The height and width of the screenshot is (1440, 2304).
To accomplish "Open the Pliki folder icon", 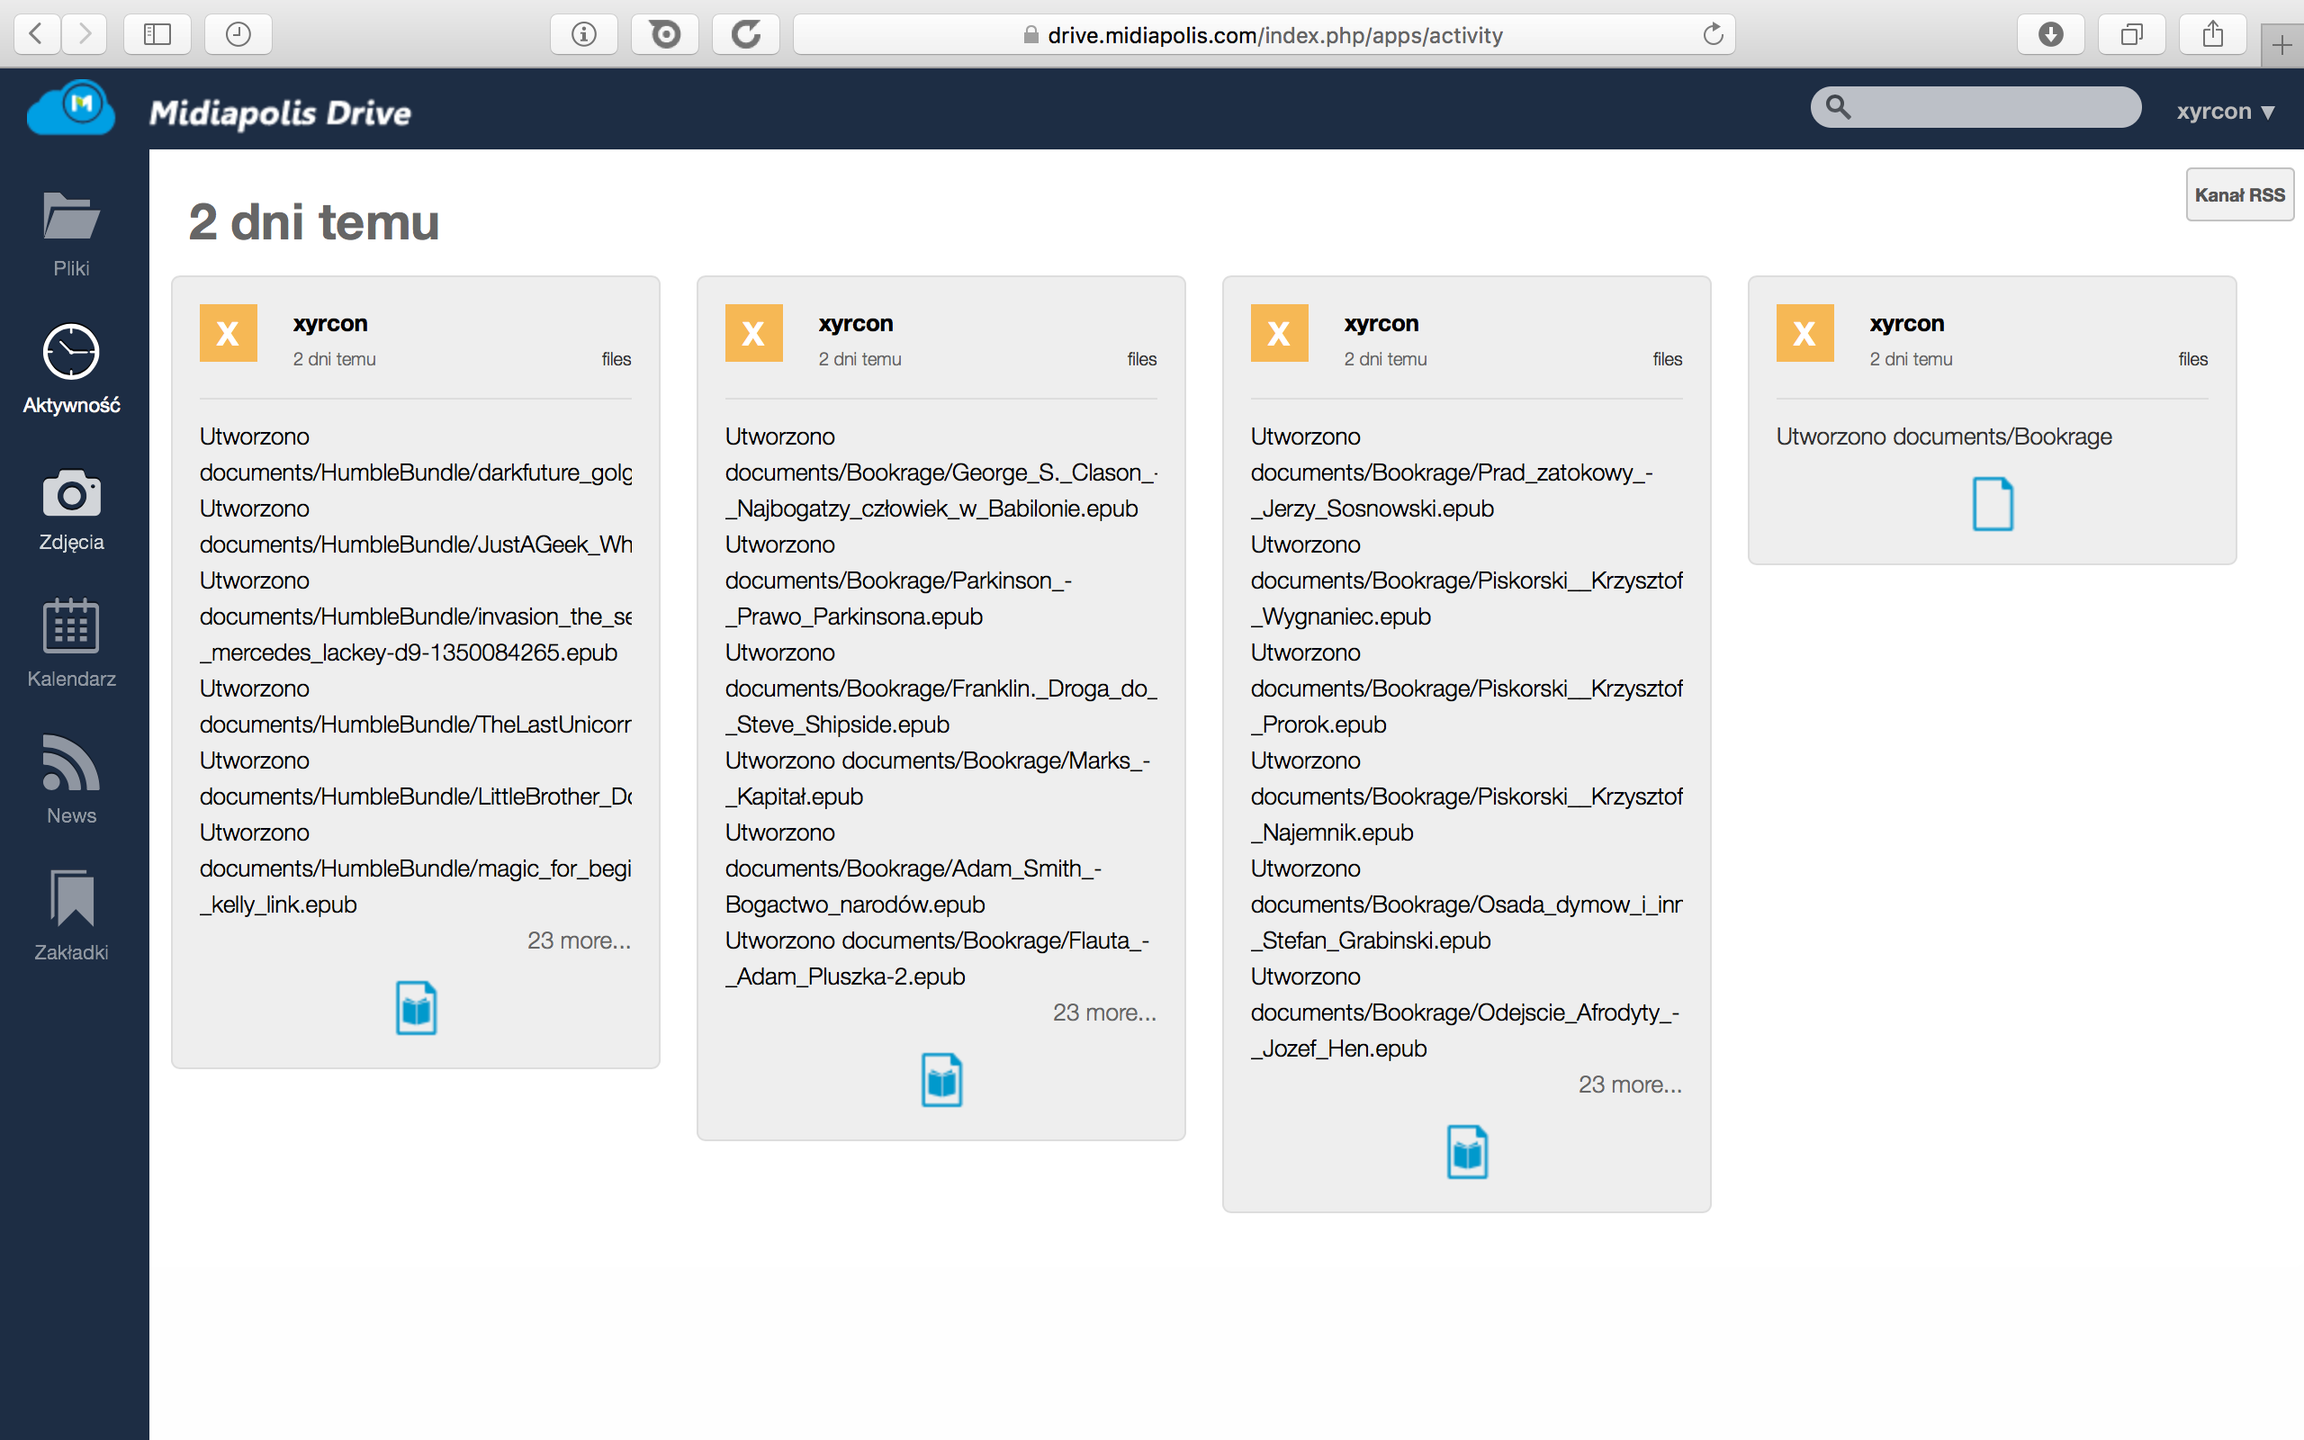I will 71,216.
